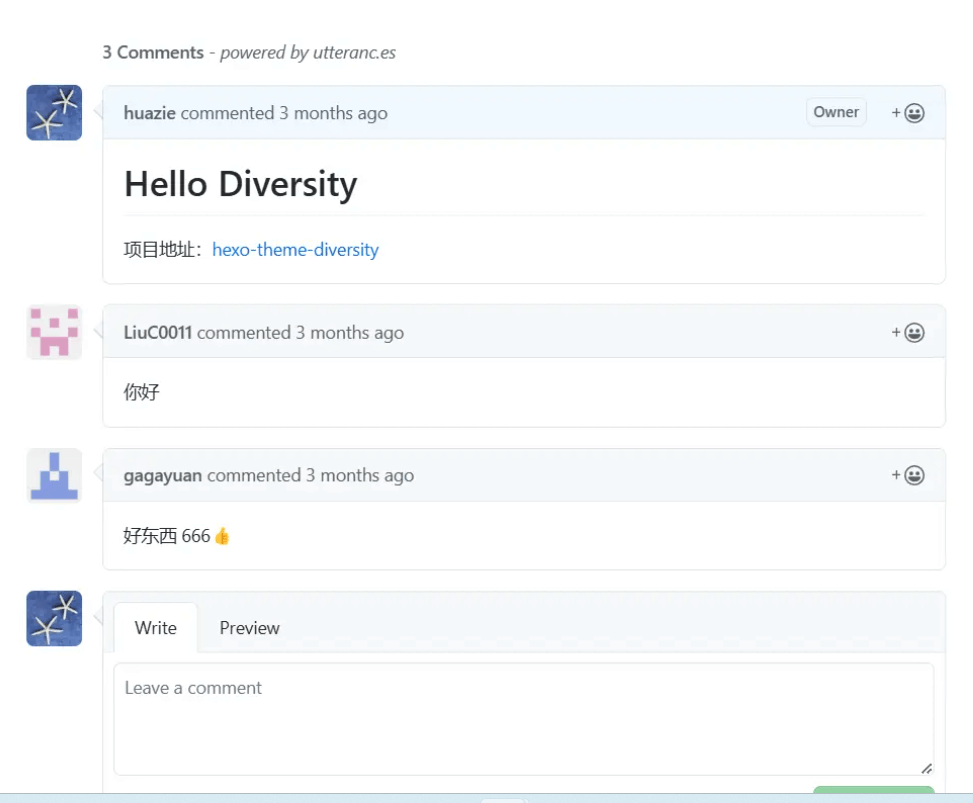This screenshot has width=973, height=803.
Task: Open LiuC0011's pink pixel avatar
Action: click(x=54, y=333)
